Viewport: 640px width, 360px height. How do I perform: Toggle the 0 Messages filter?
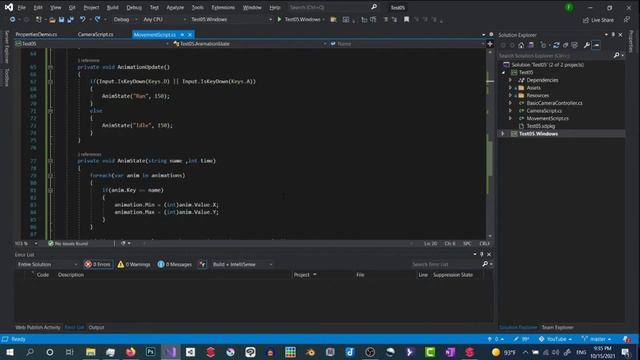pyautogui.click(x=175, y=264)
